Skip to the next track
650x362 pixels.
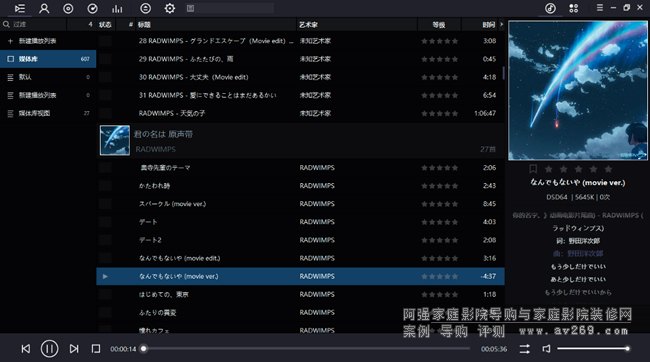coord(74,349)
